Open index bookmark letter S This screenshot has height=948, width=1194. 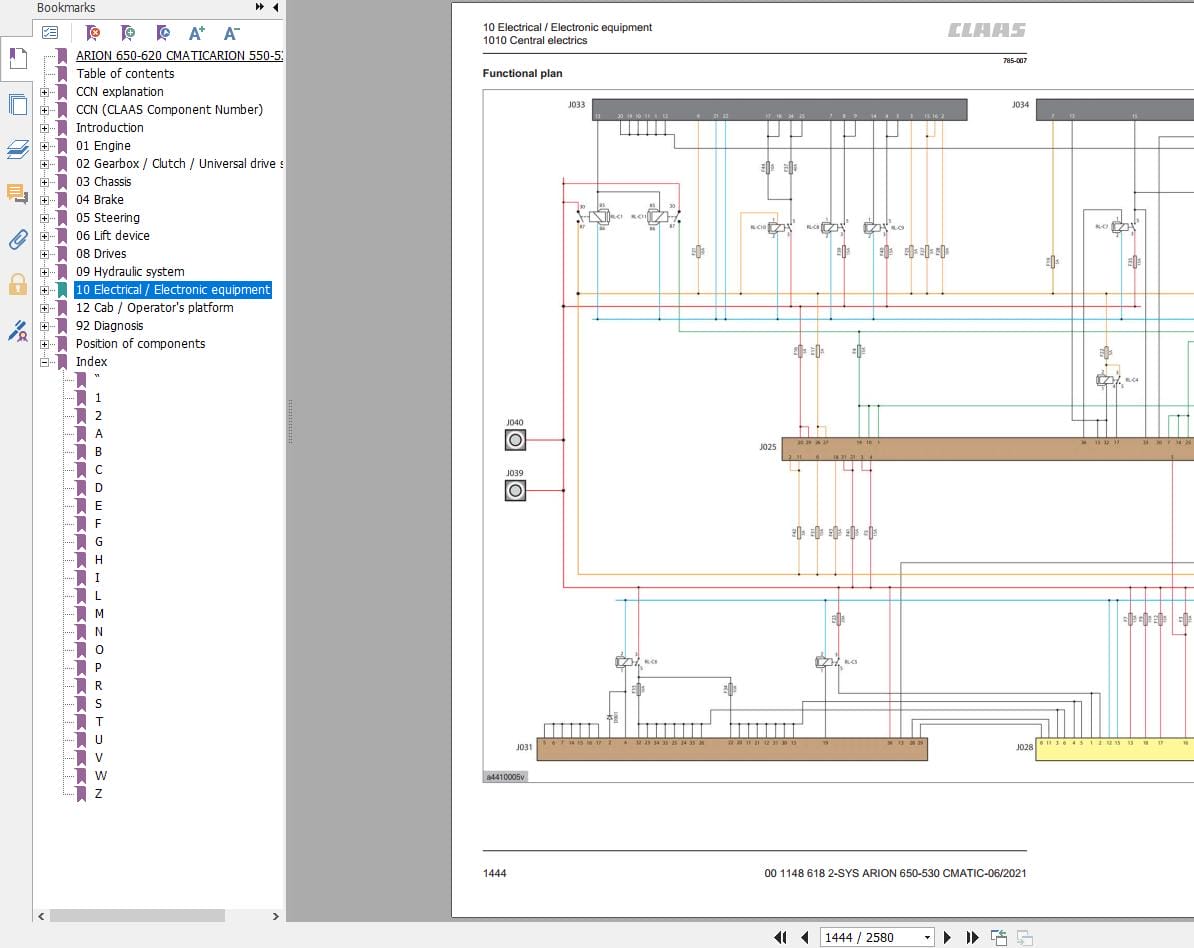click(x=98, y=704)
